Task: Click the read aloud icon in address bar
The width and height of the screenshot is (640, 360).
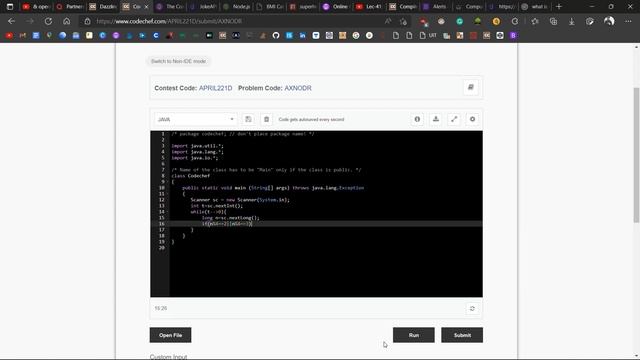Action: 388,21
